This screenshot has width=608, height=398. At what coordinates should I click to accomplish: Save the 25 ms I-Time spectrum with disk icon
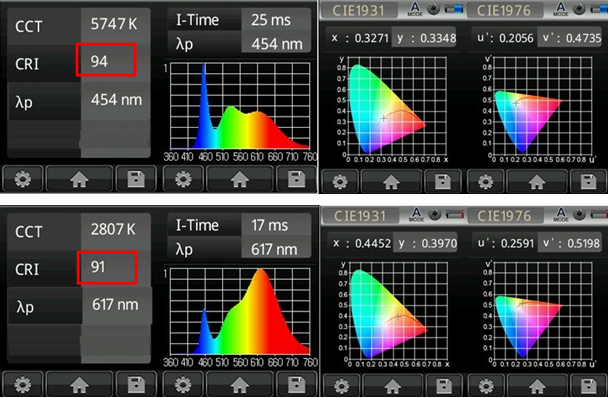[297, 179]
